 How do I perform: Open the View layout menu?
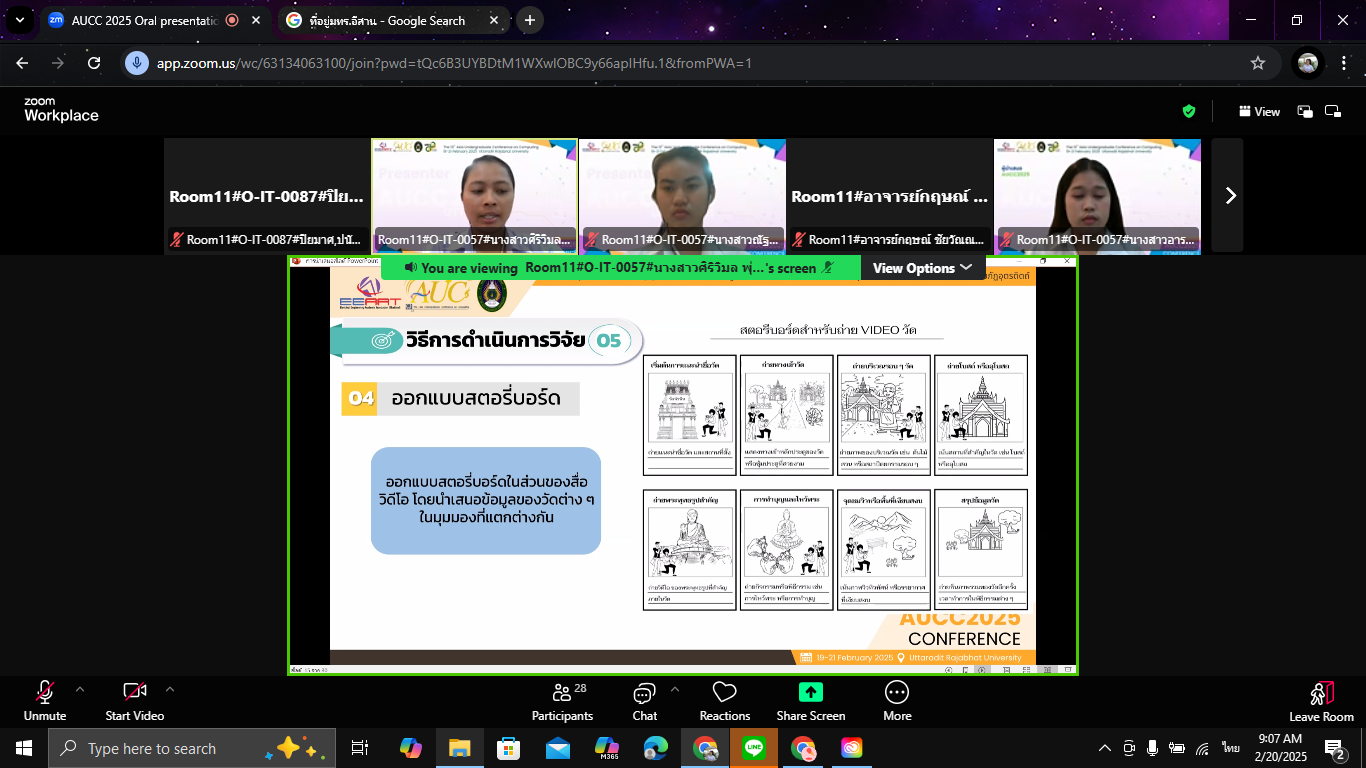pos(1259,112)
